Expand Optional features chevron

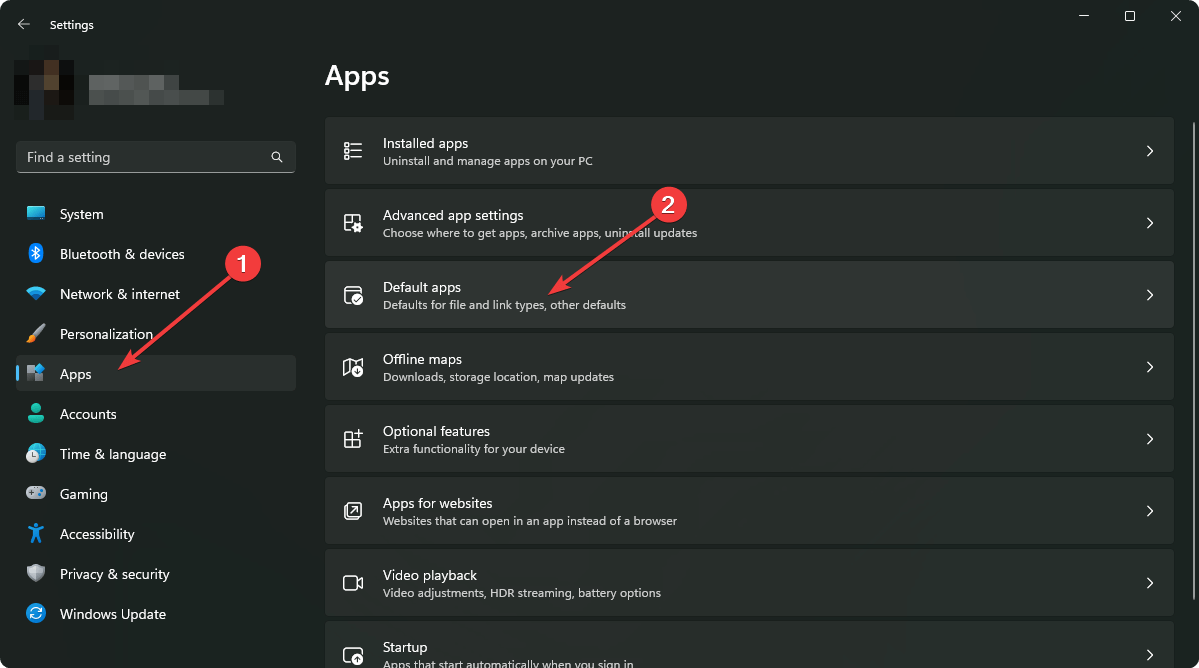click(1149, 439)
